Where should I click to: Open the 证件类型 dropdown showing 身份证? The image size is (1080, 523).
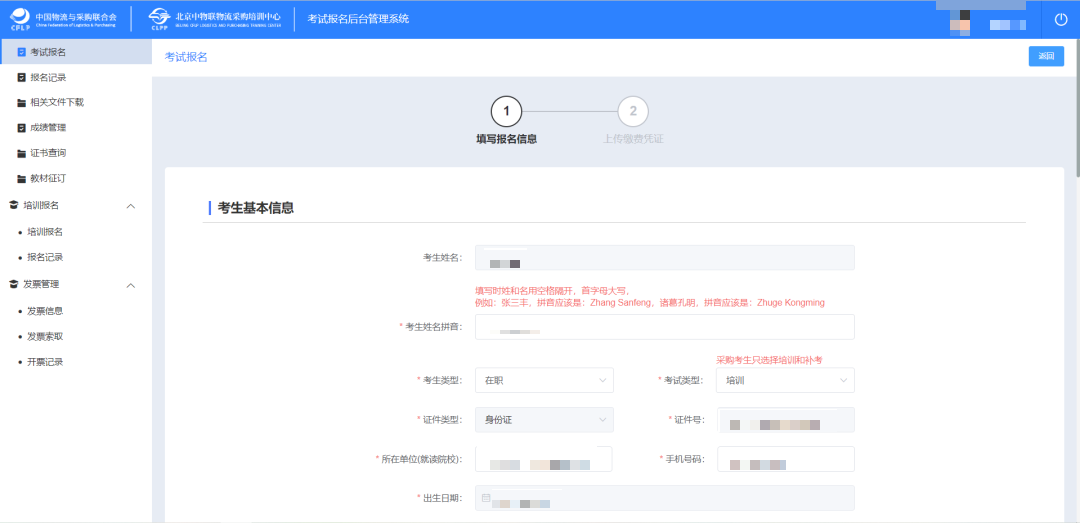click(544, 420)
